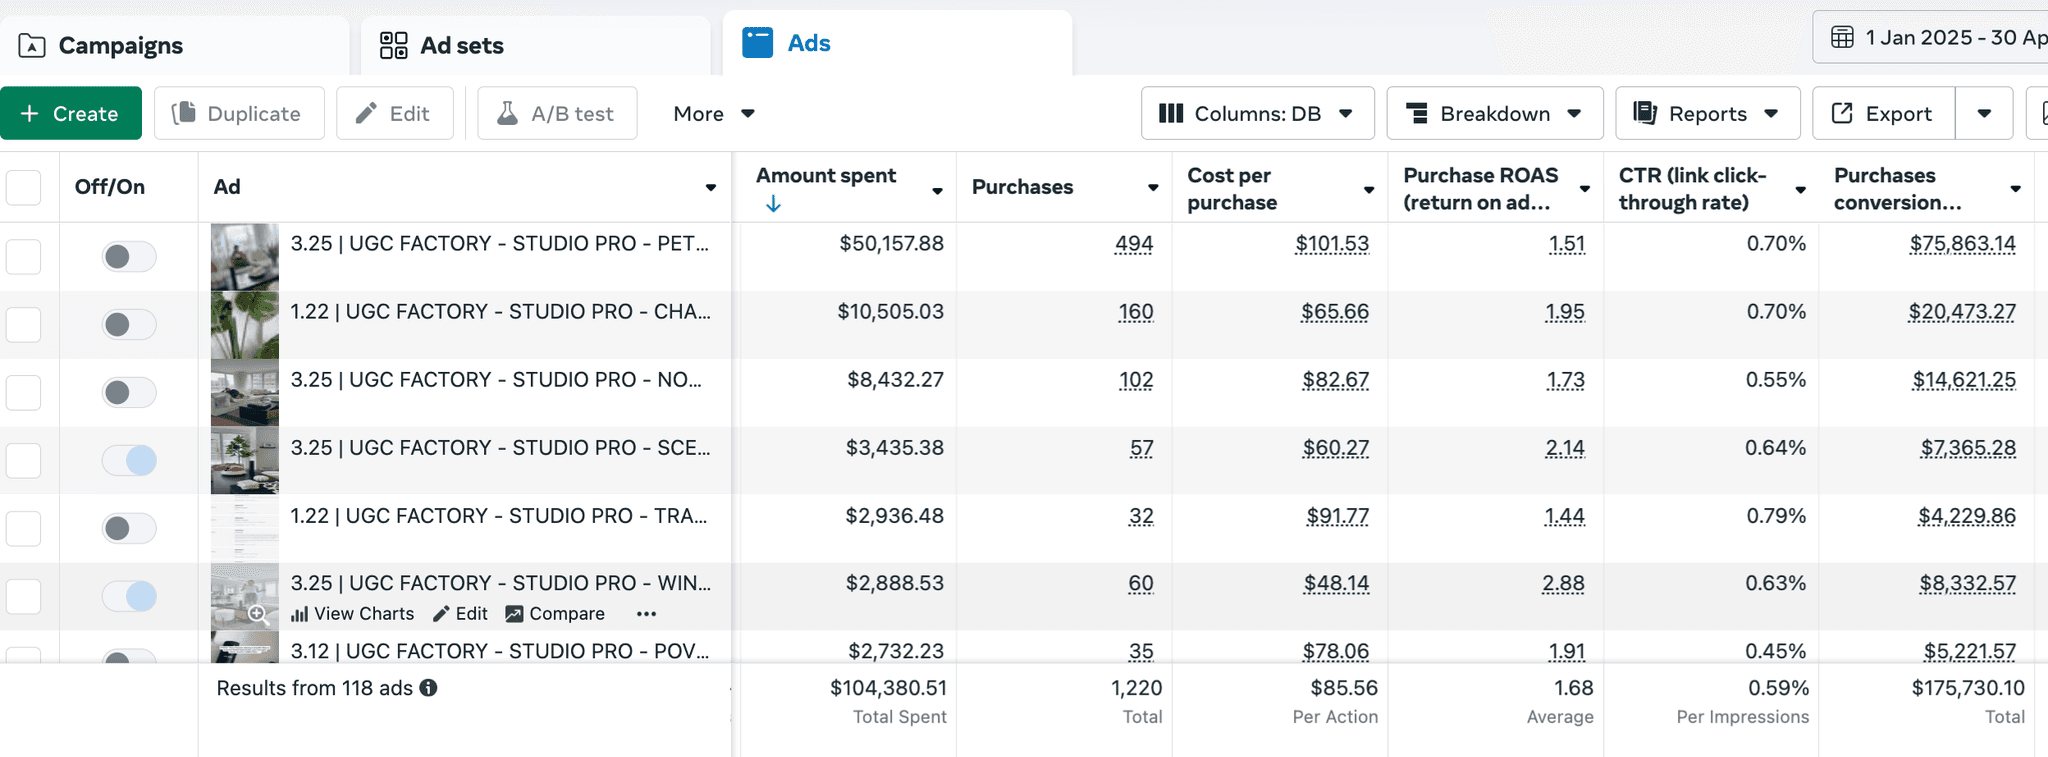Expand the Breakdown dropdown
This screenshot has width=2048, height=757.
click(1494, 113)
